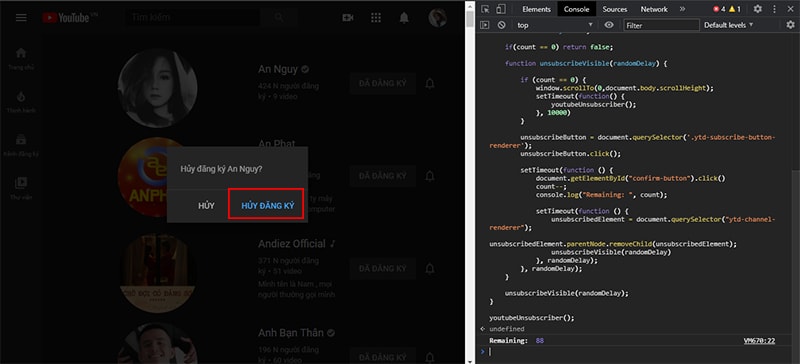This screenshot has height=364, width=800.
Task: Toggle notification bell for Andiez Official channel
Action: pos(430,269)
